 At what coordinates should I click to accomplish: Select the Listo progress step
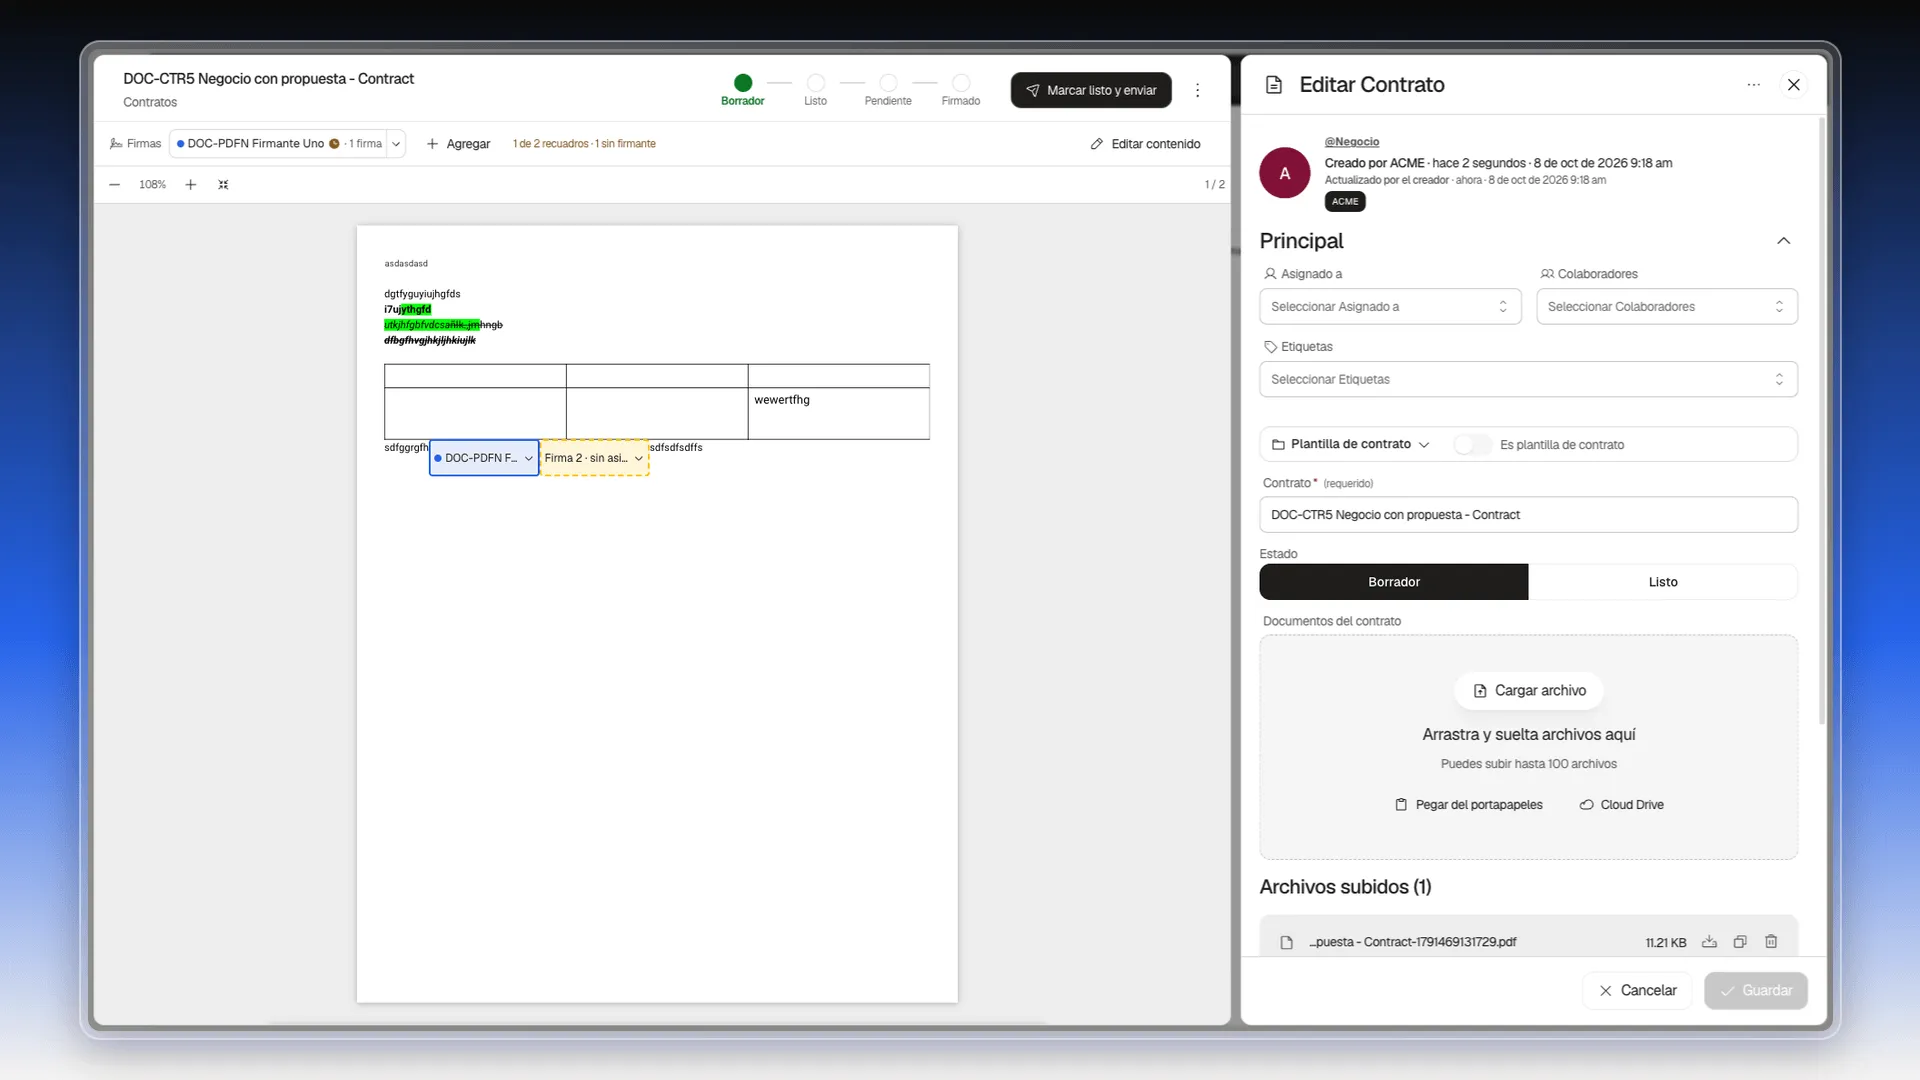pos(815,90)
